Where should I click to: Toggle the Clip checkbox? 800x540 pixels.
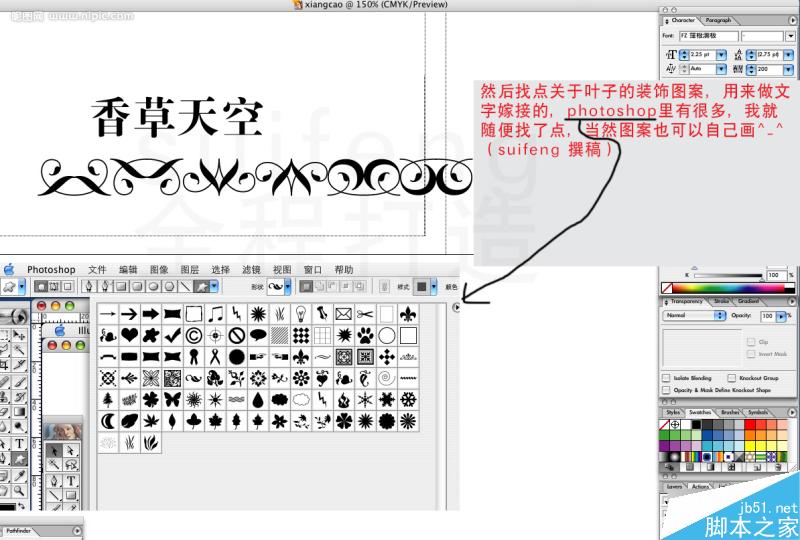click(x=751, y=342)
